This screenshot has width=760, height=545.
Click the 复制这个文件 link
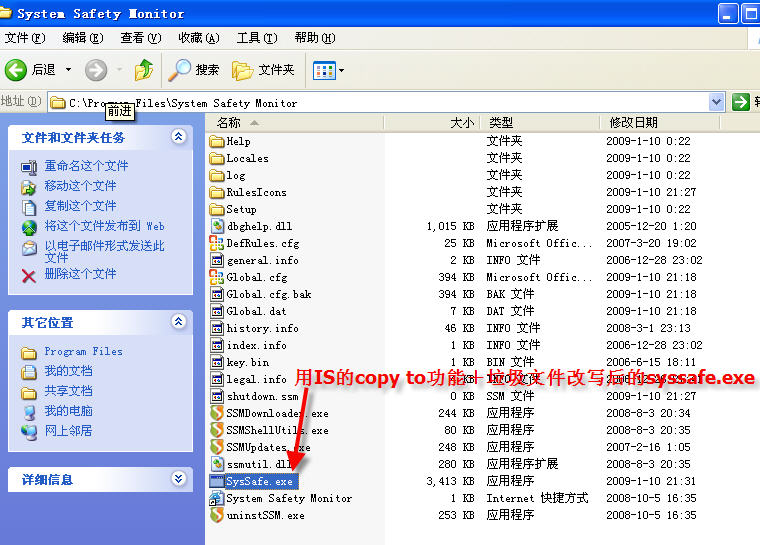[80, 206]
